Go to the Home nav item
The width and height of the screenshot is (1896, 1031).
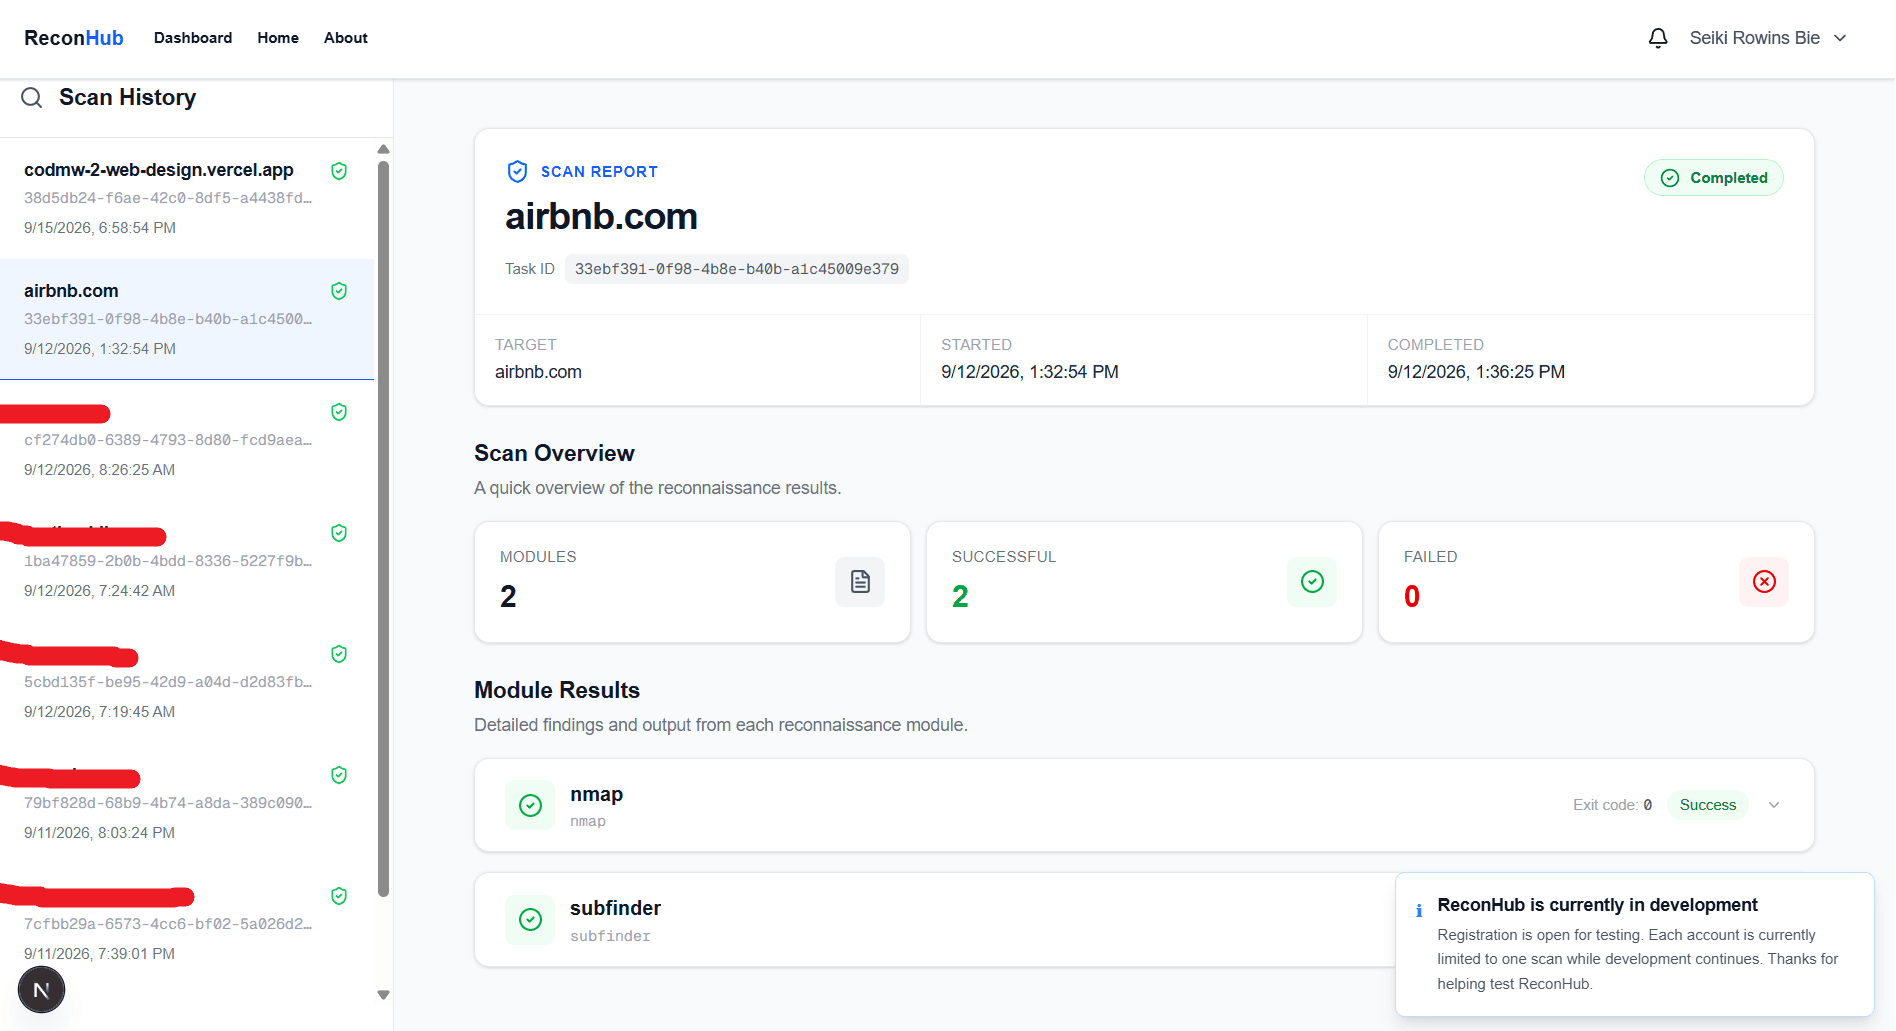click(278, 38)
